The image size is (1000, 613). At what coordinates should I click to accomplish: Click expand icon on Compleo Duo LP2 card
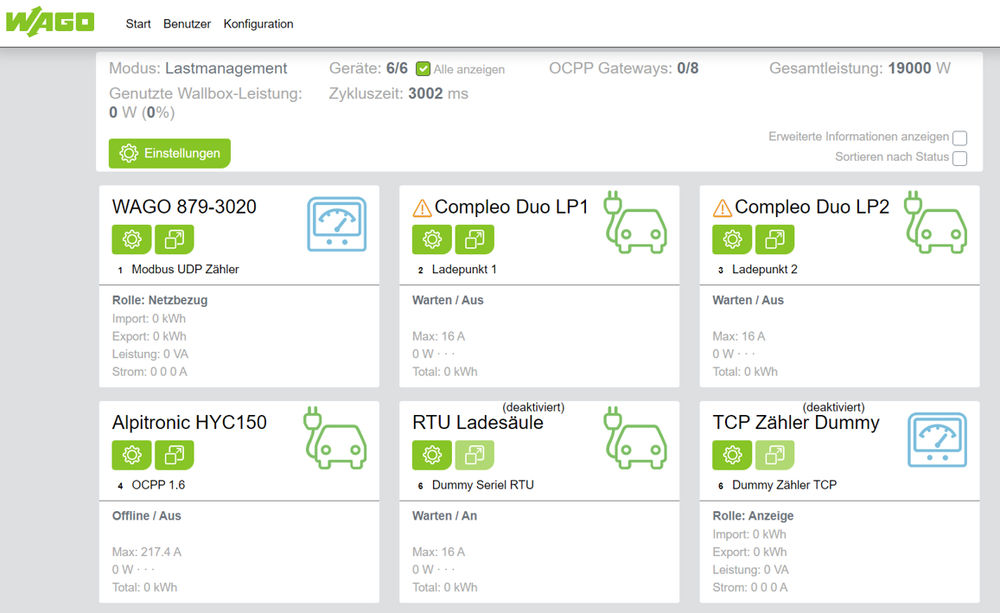point(775,239)
